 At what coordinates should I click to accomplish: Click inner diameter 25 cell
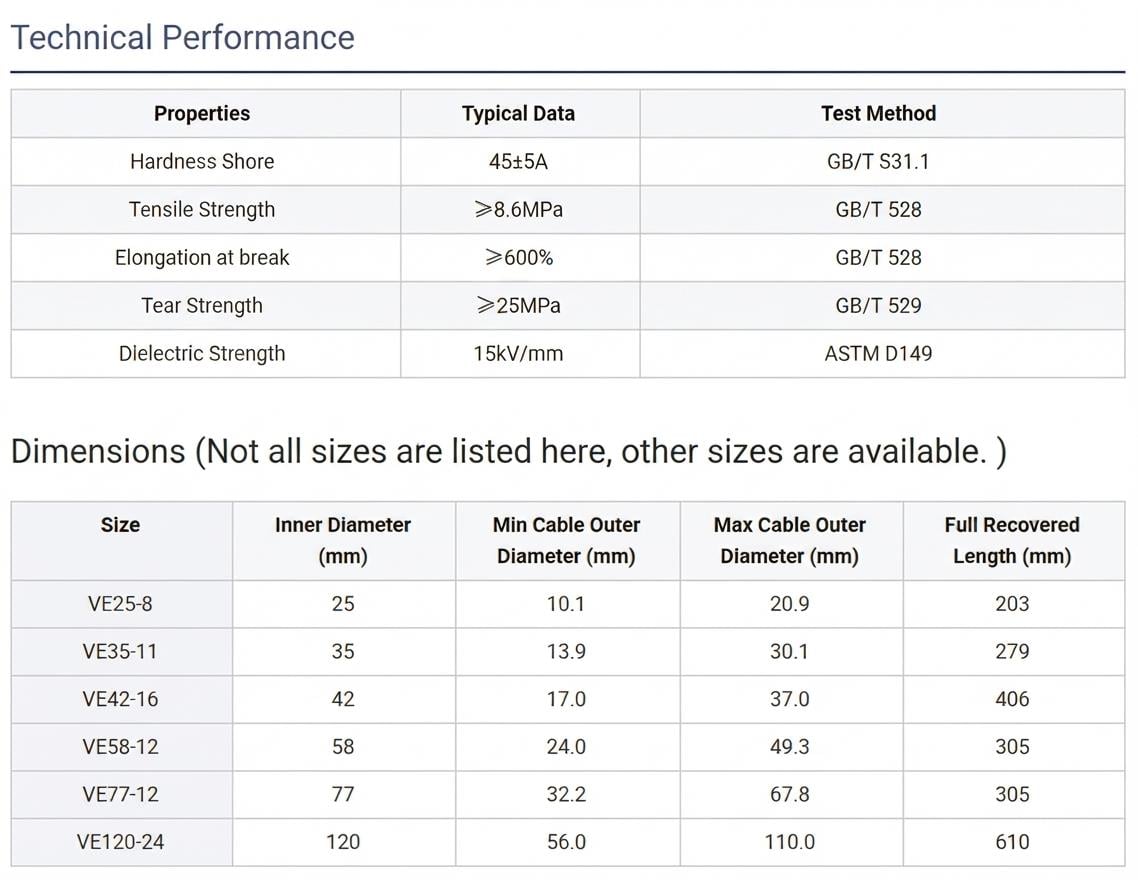pyautogui.click(x=343, y=604)
